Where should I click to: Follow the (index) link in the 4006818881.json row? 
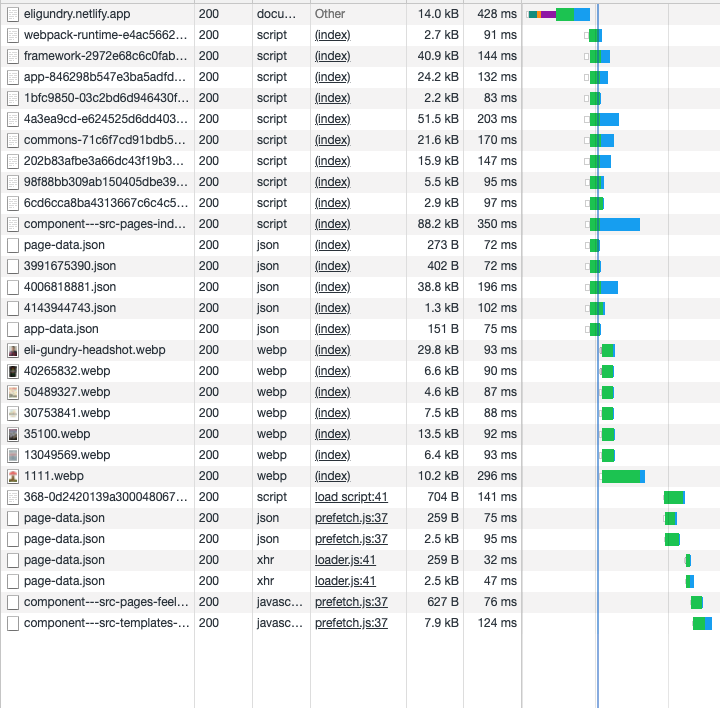tap(332, 287)
